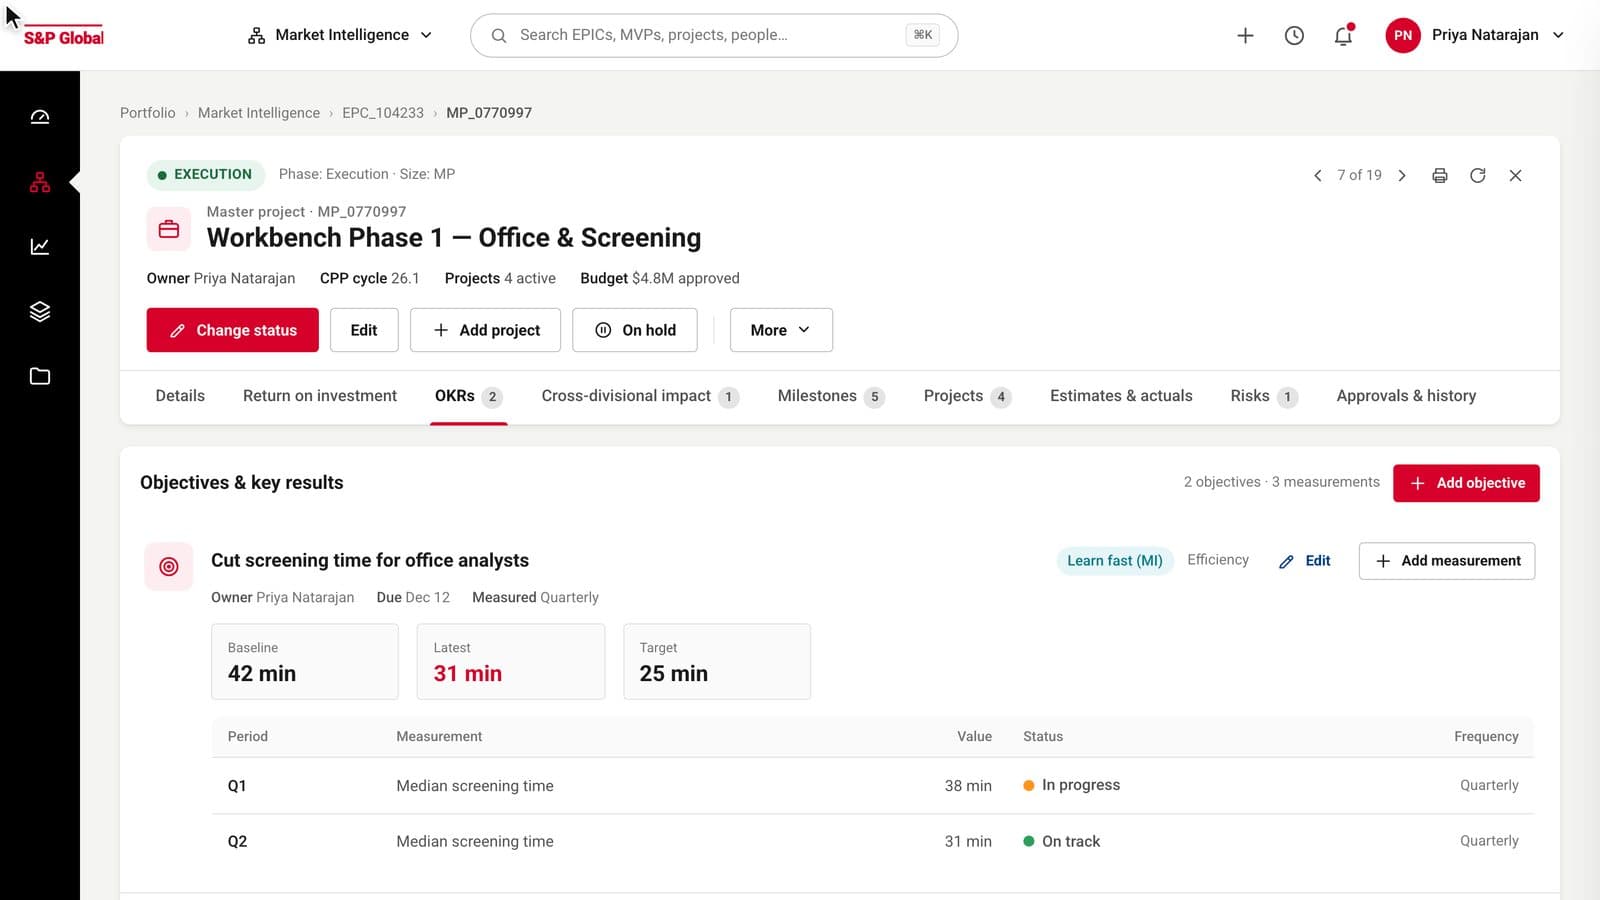Expand the More actions dropdown

click(x=781, y=330)
